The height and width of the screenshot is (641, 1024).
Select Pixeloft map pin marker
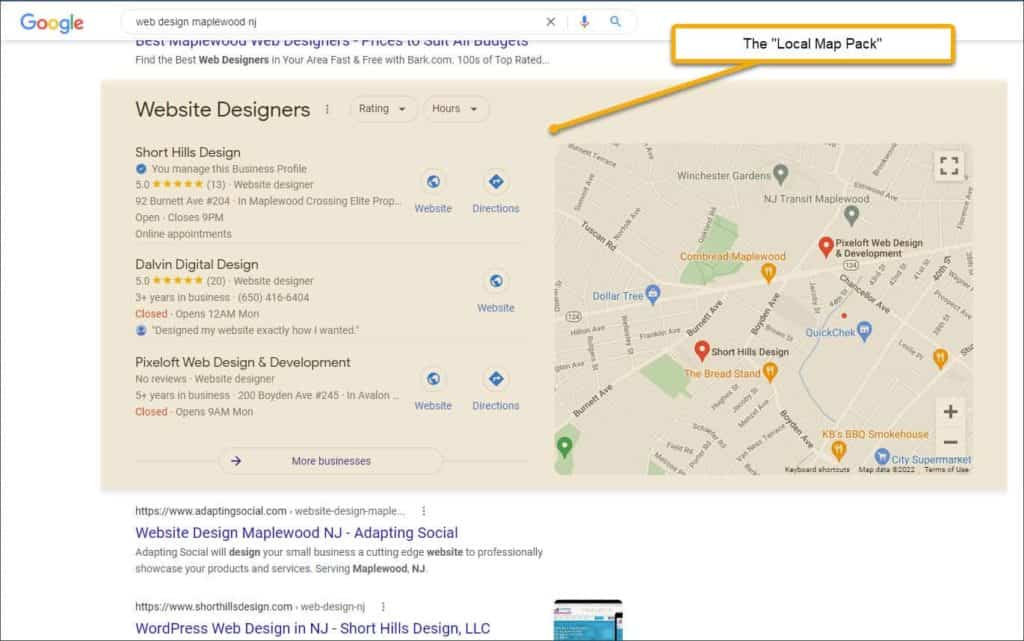pyautogui.click(x=826, y=246)
